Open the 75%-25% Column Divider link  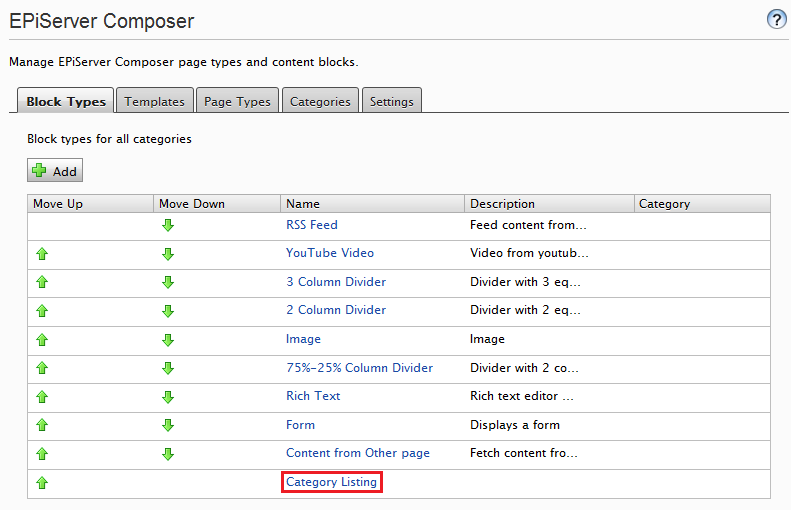[x=360, y=368]
